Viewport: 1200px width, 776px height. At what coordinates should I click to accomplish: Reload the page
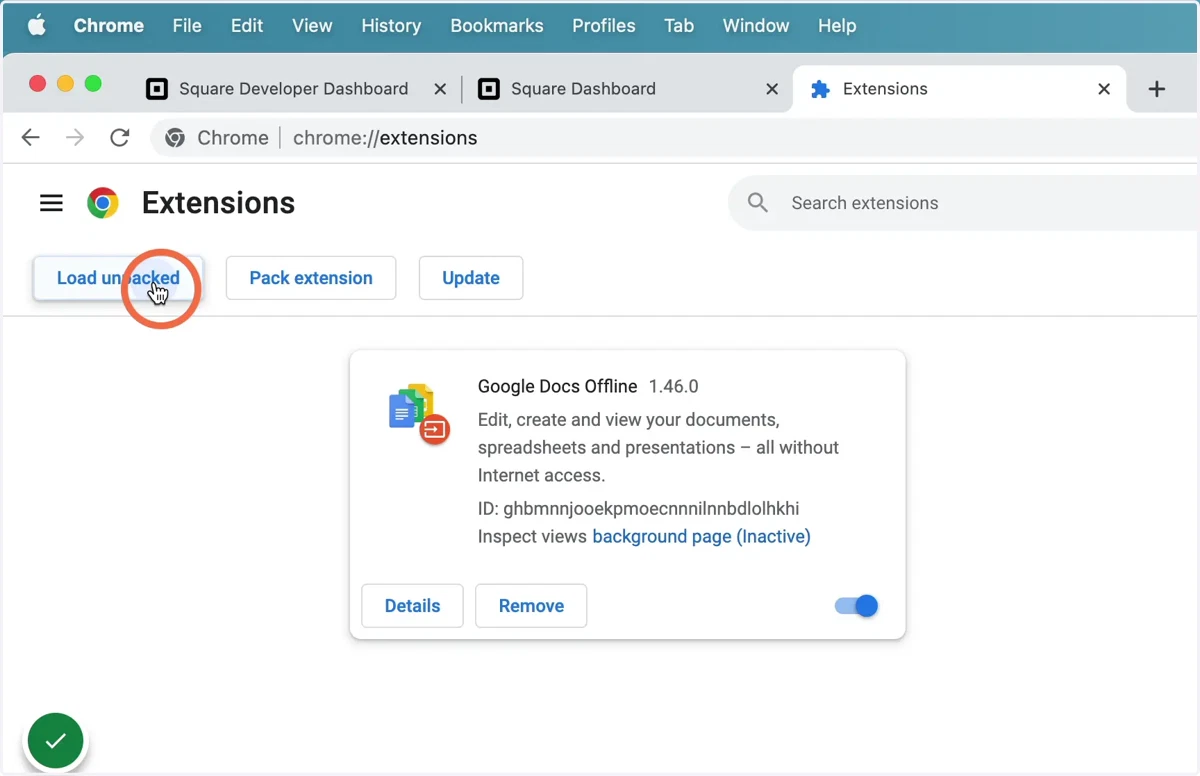click(x=120, y=138)
